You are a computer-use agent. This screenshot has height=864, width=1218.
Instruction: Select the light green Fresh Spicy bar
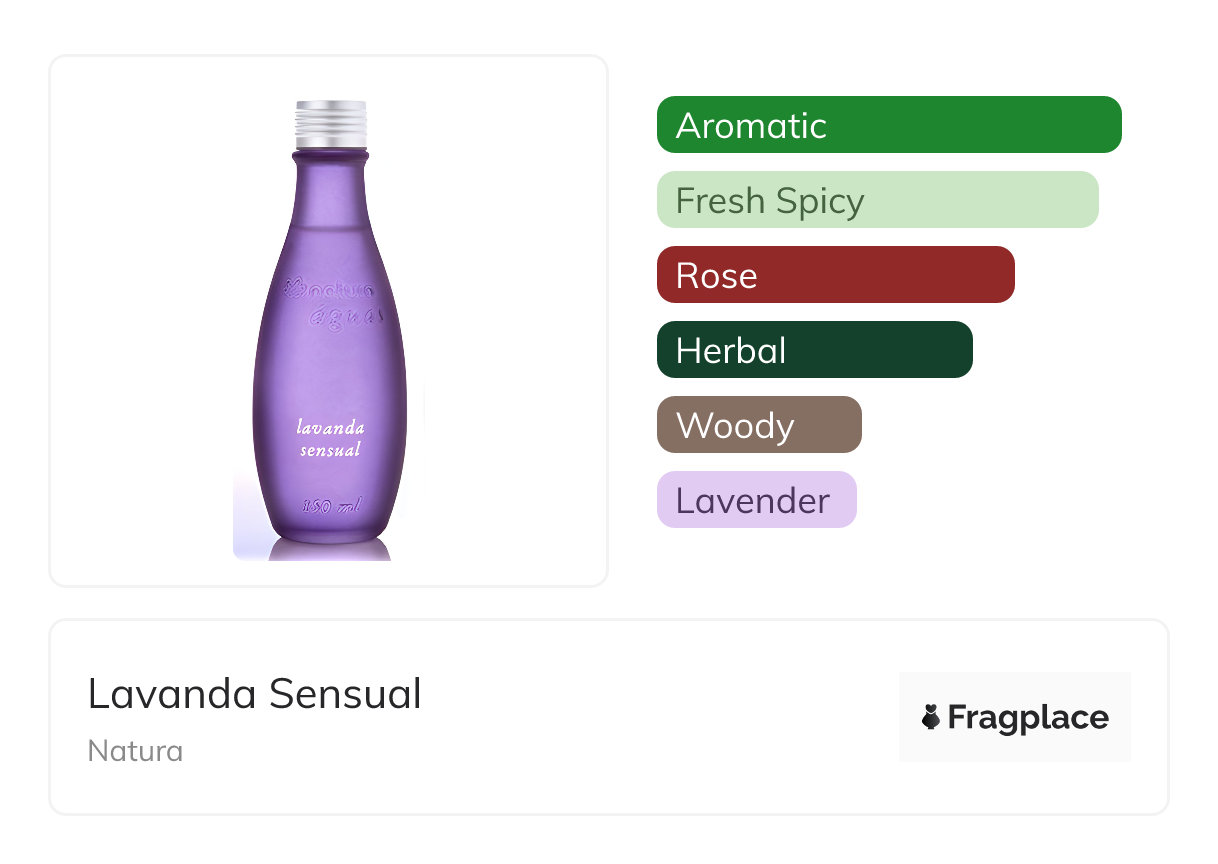pos(877,200)
